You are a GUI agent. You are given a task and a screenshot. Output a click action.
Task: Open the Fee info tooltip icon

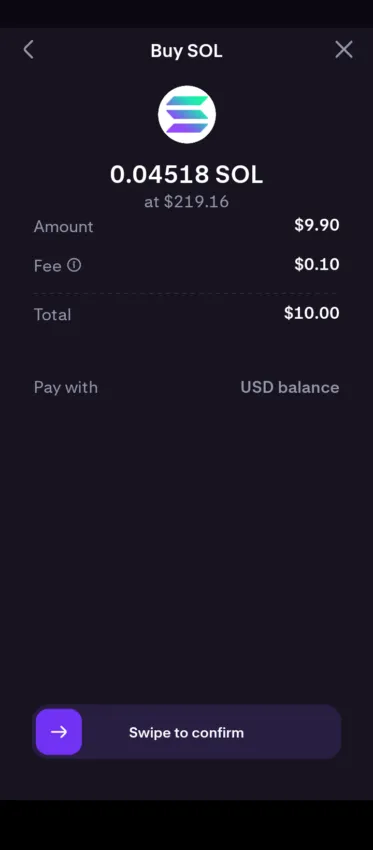(74, 265)
